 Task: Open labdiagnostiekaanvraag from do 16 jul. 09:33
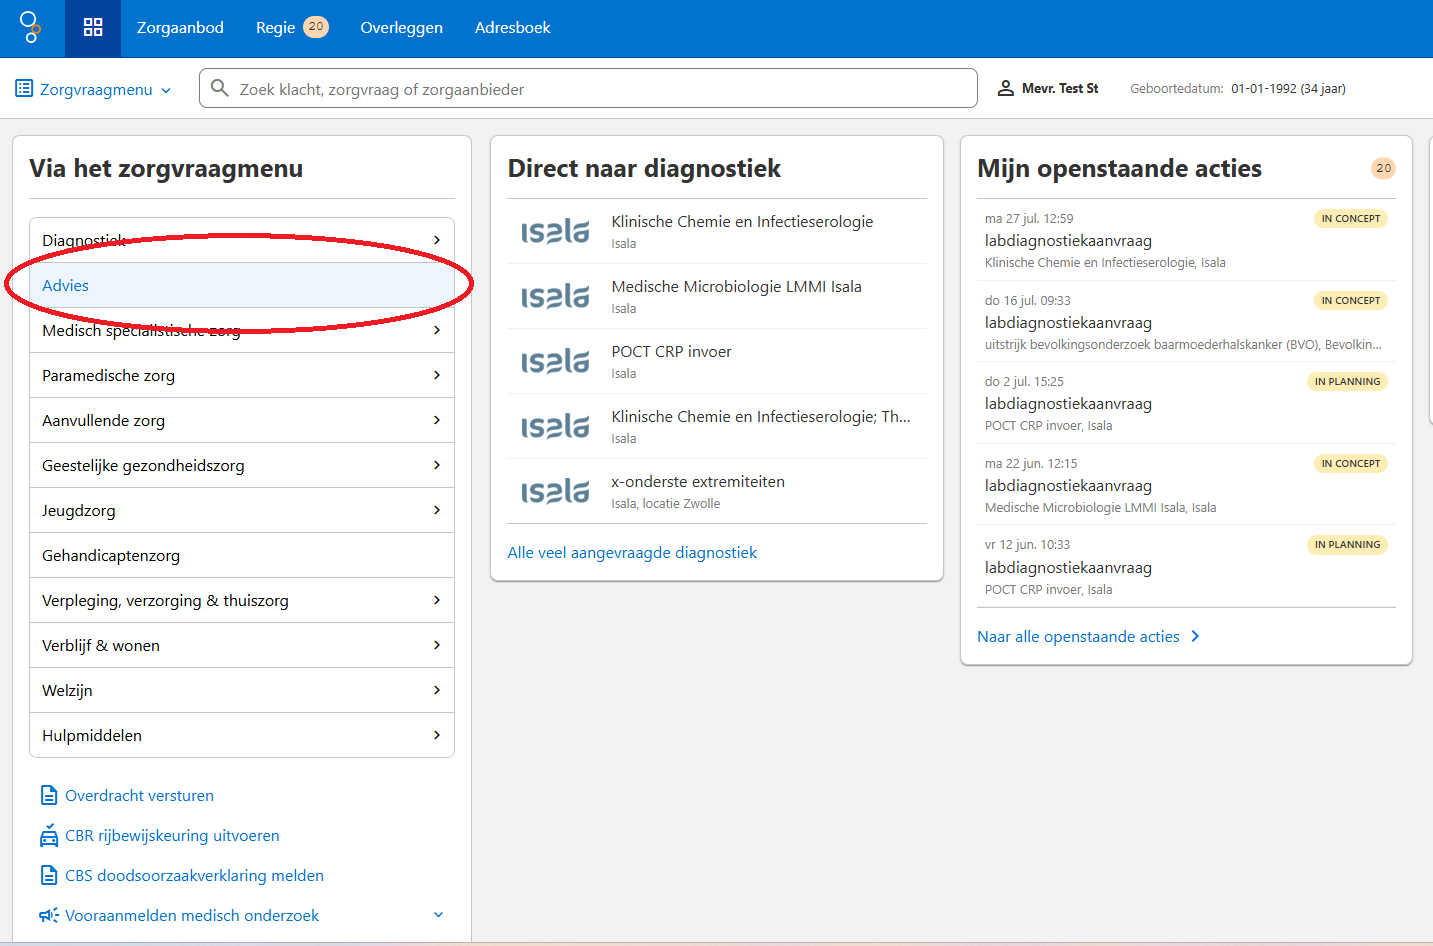tap(1186, 322)
